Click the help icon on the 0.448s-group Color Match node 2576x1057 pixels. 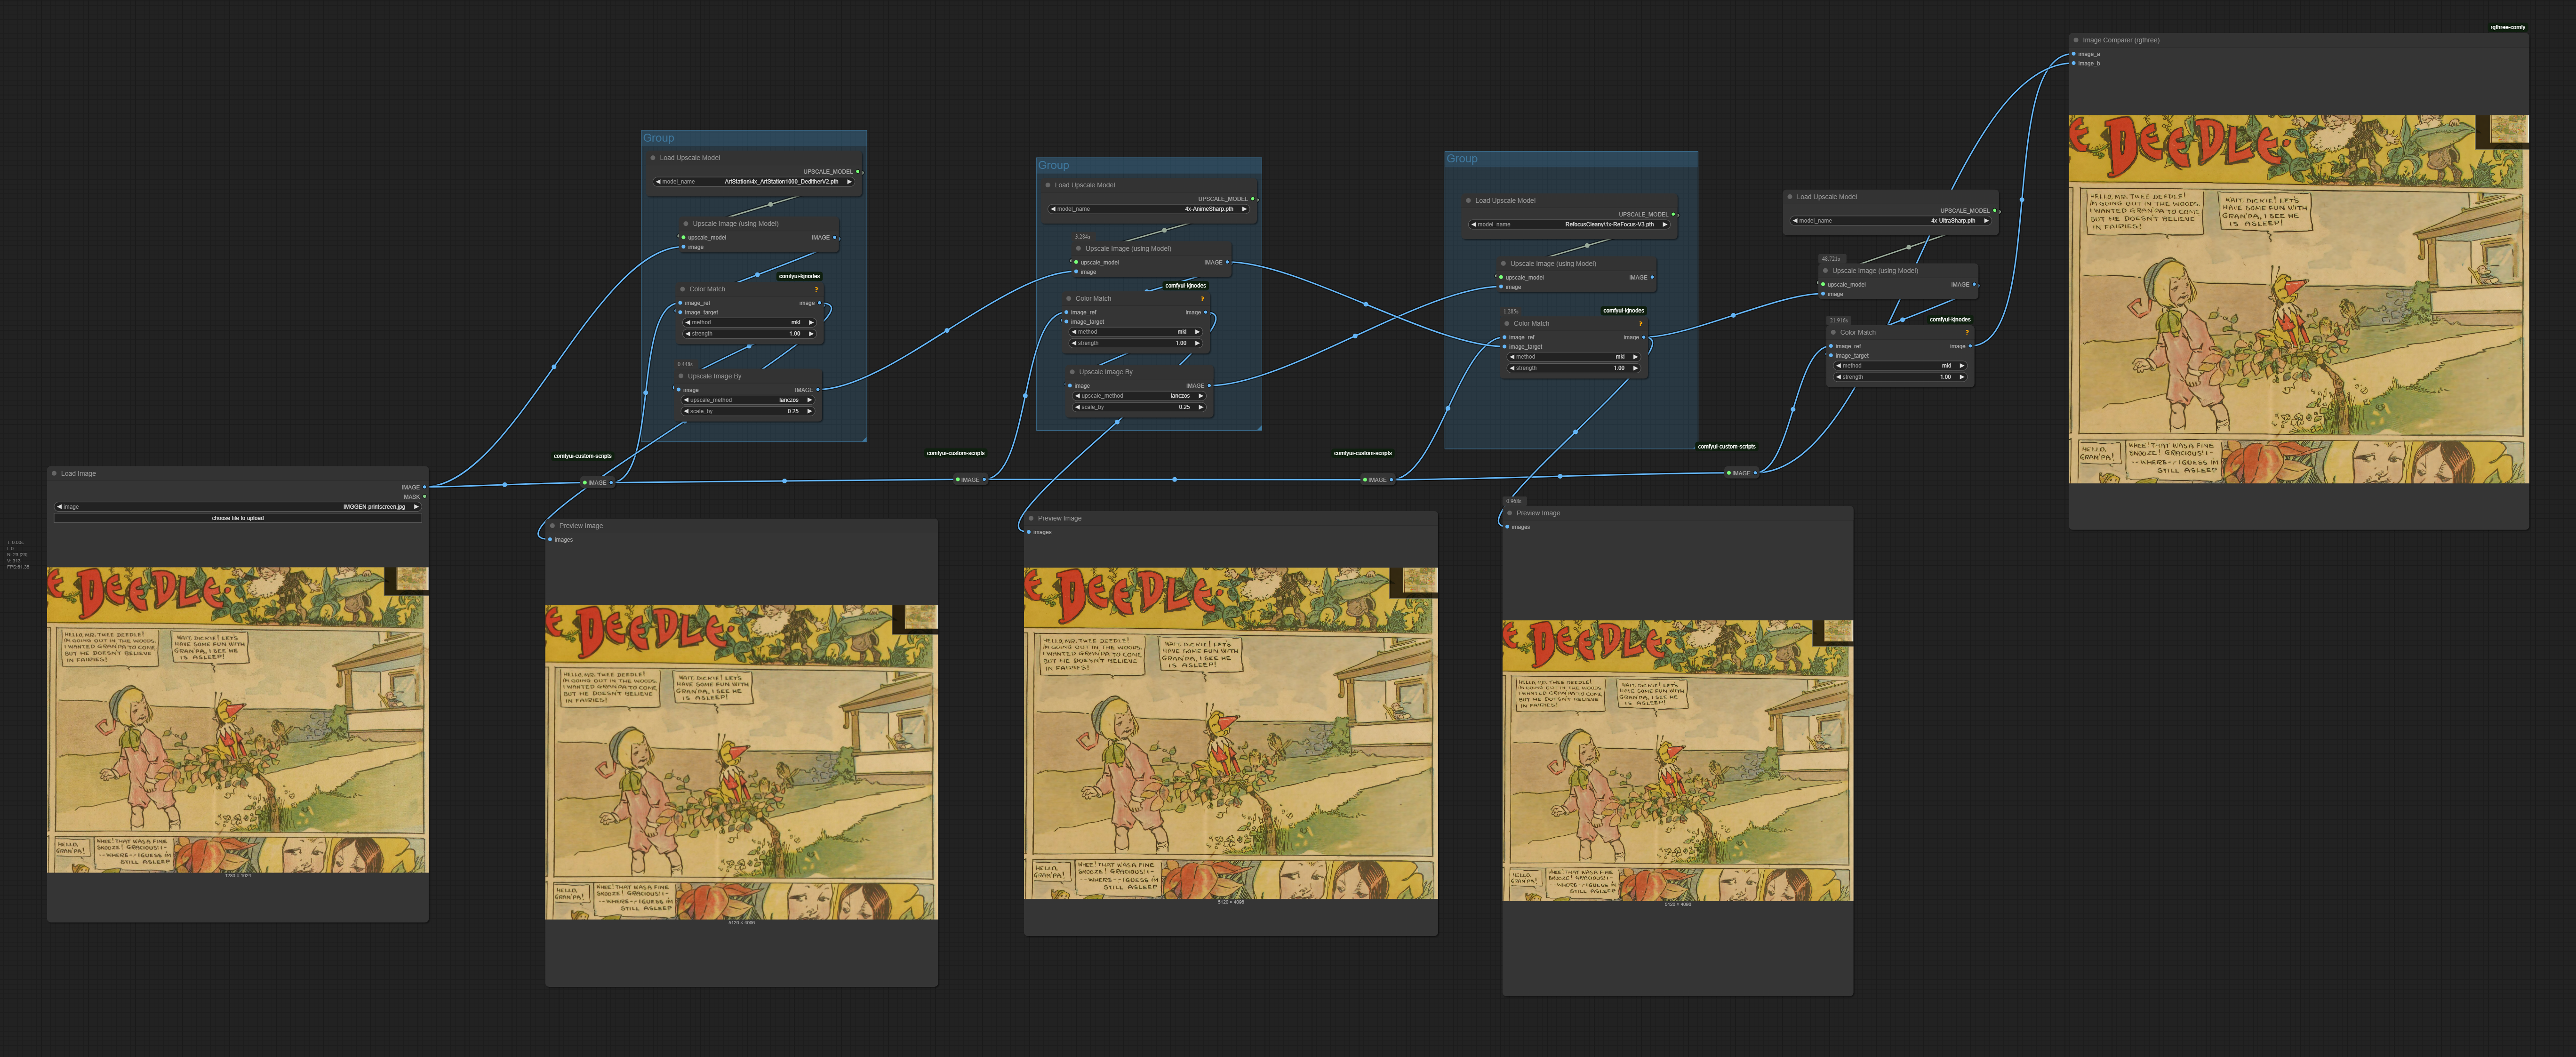pyautogui.click(x=816, y=289)
